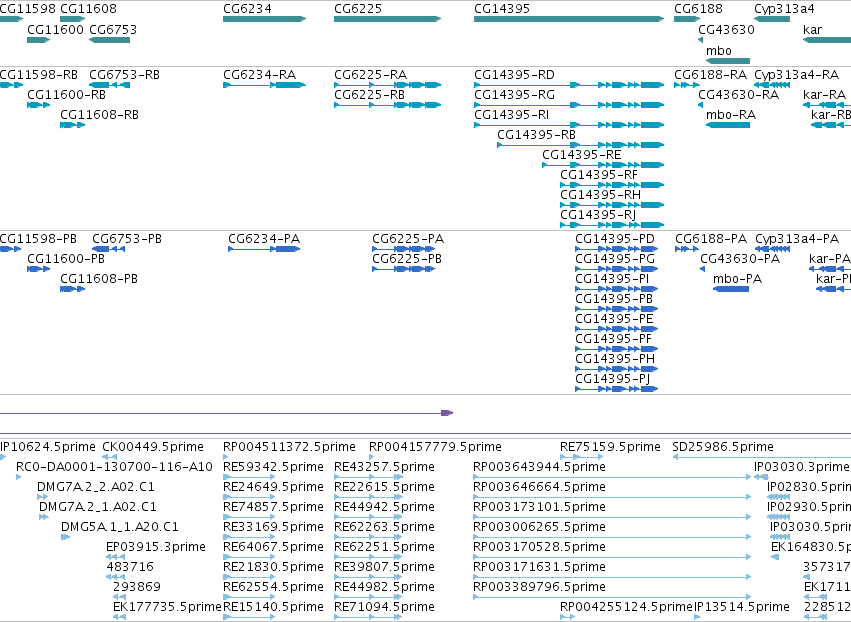The height and width of the screenshot is (622, 851).
Task: Select EST RE59342.5prime
Action: pos(249,477)
